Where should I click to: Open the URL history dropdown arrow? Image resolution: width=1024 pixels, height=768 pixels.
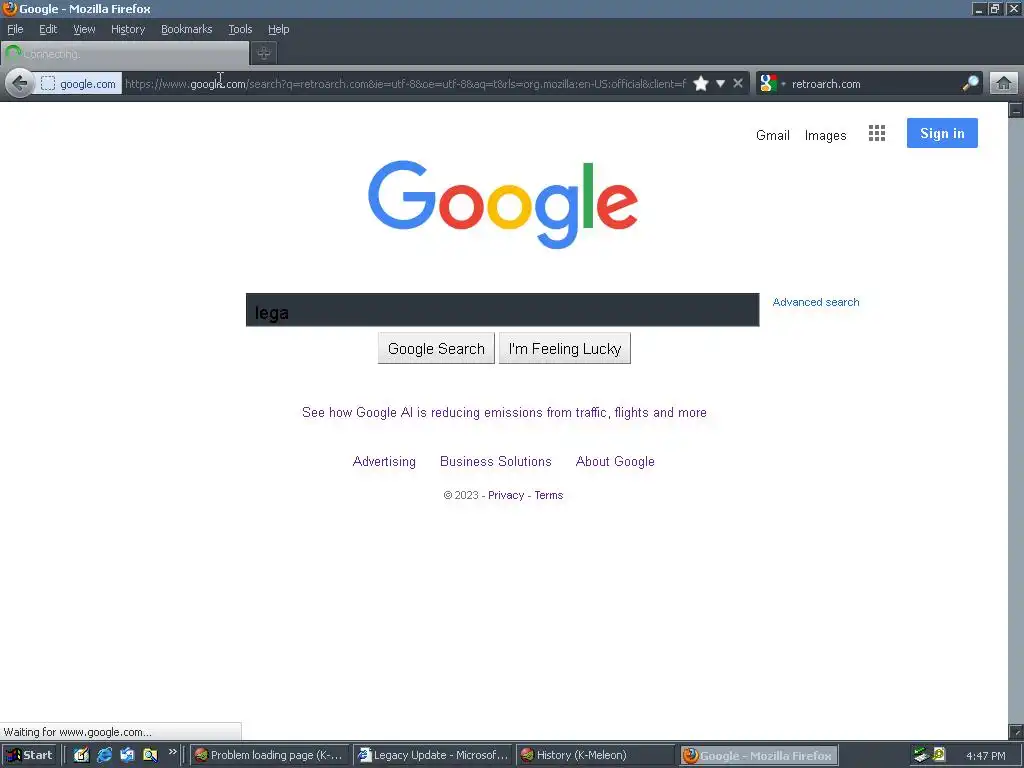(x=720, y=84)
